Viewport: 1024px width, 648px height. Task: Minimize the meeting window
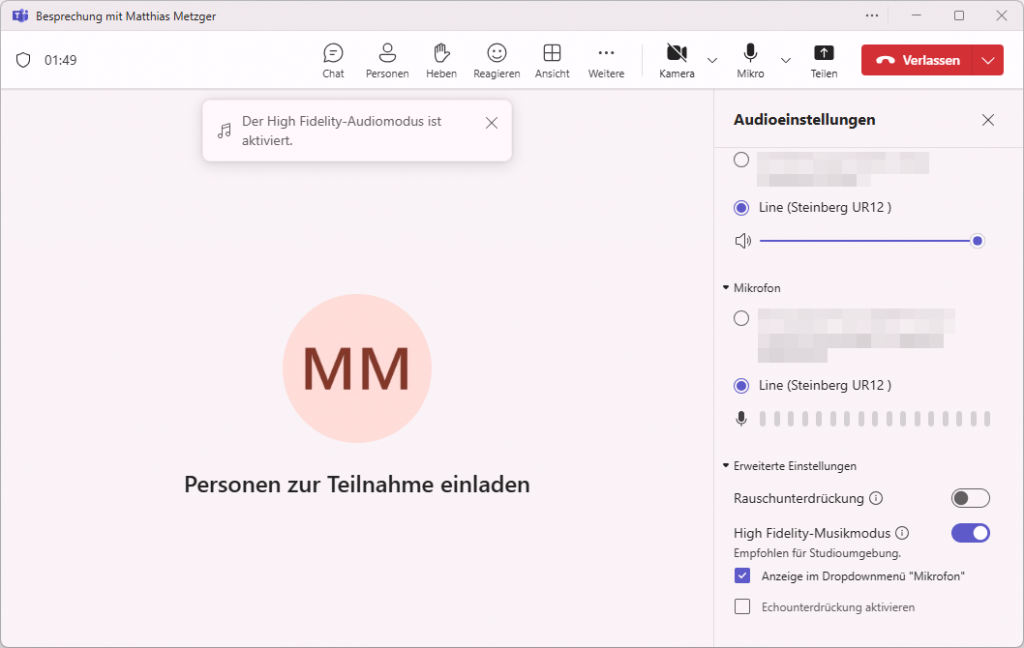pos(916,16)
